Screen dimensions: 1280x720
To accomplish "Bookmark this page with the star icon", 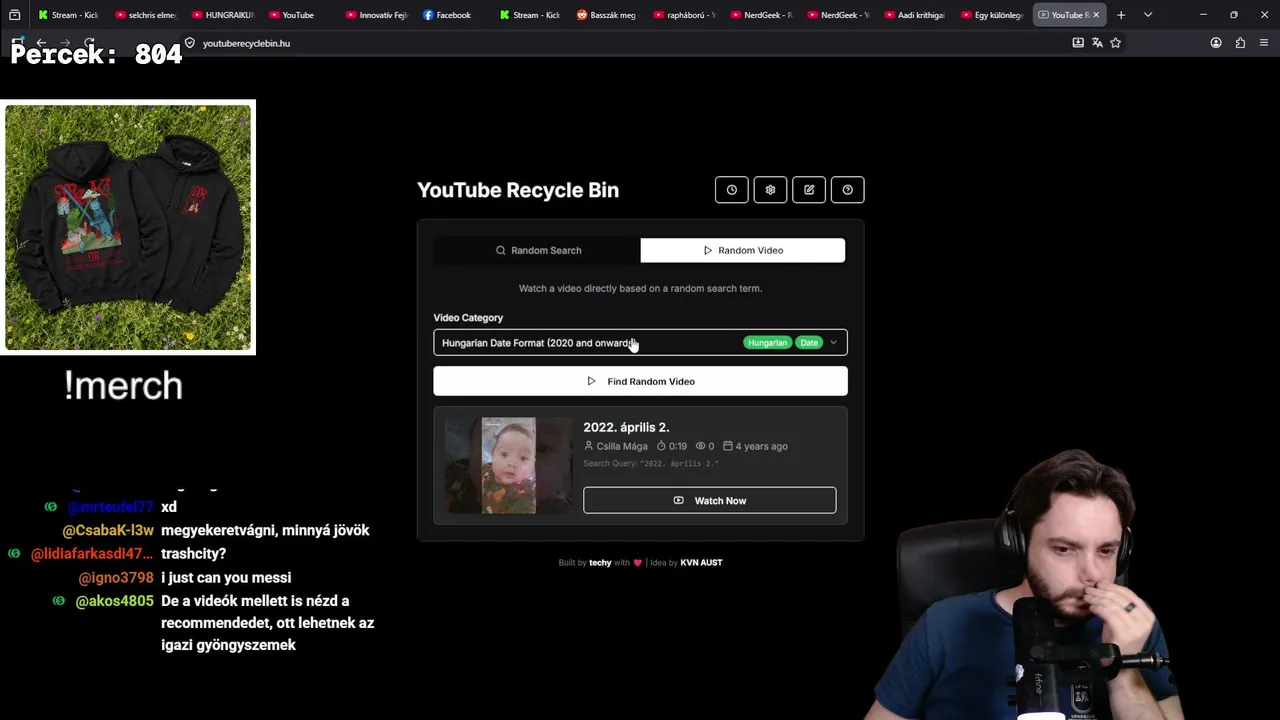I will click(x=1116, y=43).
